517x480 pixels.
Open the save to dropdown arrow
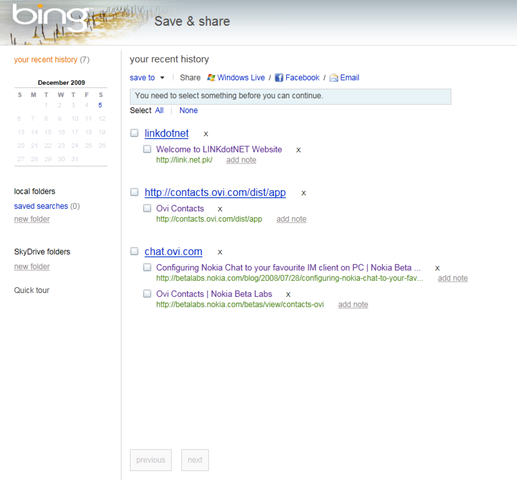tap(162, 78)
